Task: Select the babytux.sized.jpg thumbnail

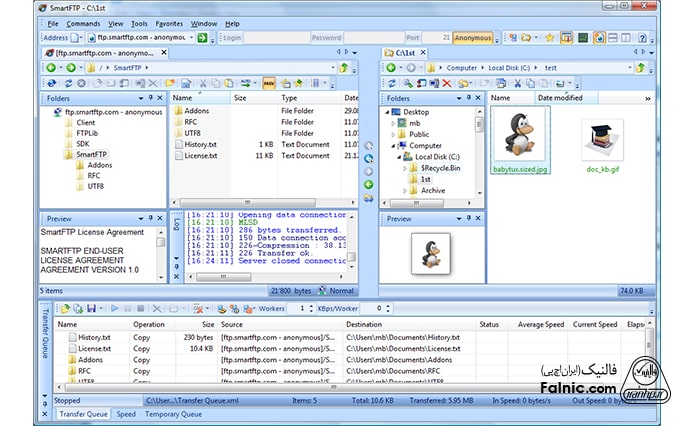Action: click(521, 142)
